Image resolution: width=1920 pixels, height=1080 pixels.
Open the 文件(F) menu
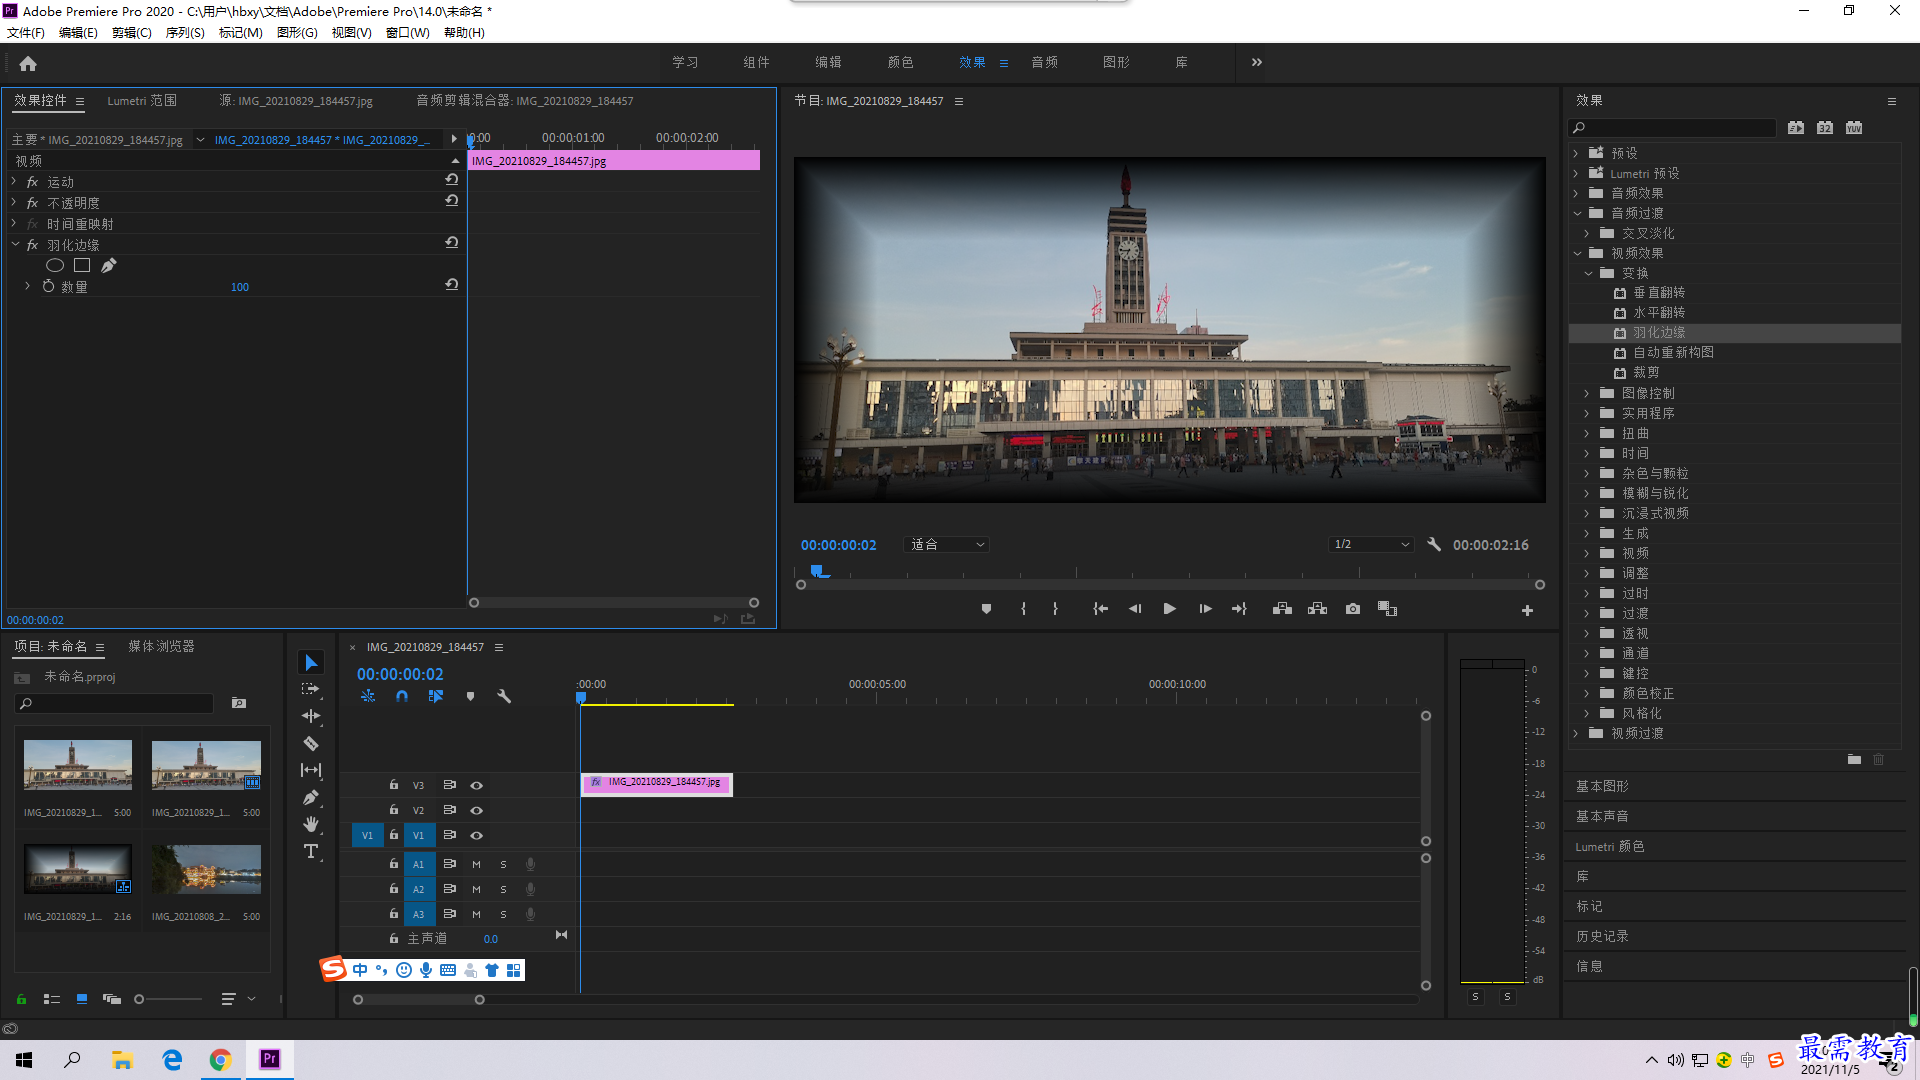point(26,33)
